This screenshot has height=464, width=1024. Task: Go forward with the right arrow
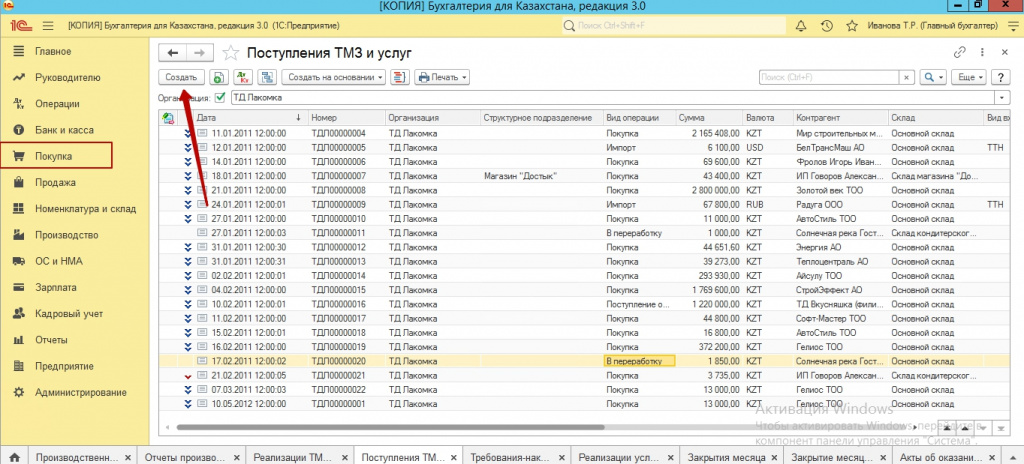(200, 53)
